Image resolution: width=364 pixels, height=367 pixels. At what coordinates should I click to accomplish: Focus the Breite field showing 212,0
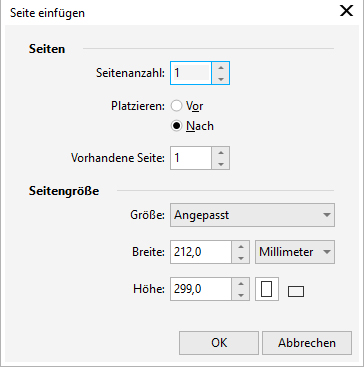pos(201,252)
